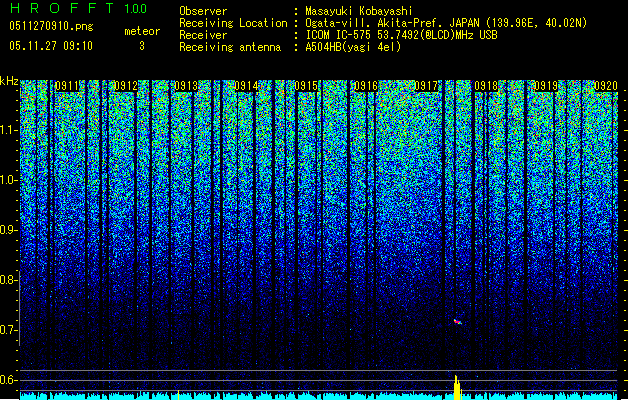The width and height of the screenshot is (629, 400).
Task: Select the ICOM IC-575 53.7492 MHz receiver text
Action: pos(401,35)
